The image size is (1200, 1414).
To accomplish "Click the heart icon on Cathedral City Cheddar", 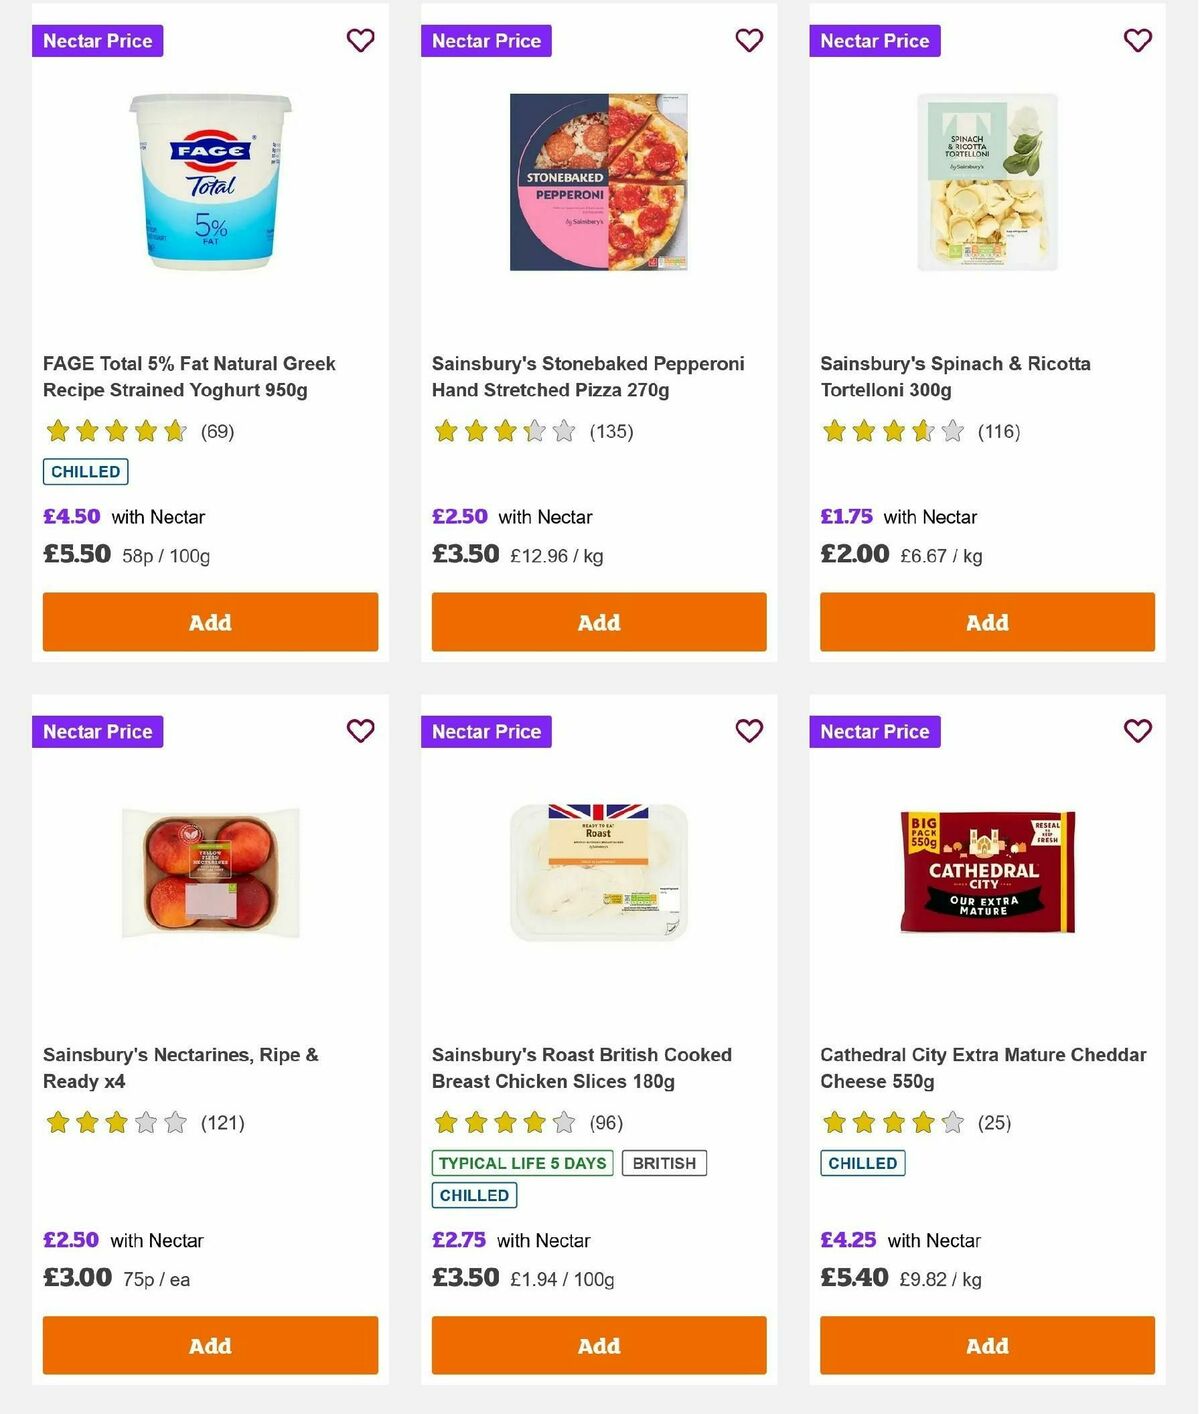I will coord(1137,731).
